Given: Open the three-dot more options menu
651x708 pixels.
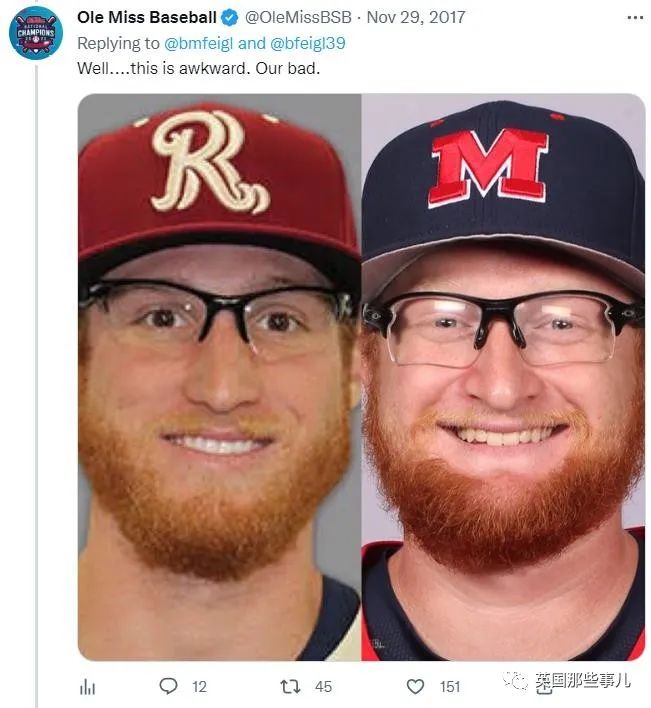Looking at the screenshot, I should (635, 18).
